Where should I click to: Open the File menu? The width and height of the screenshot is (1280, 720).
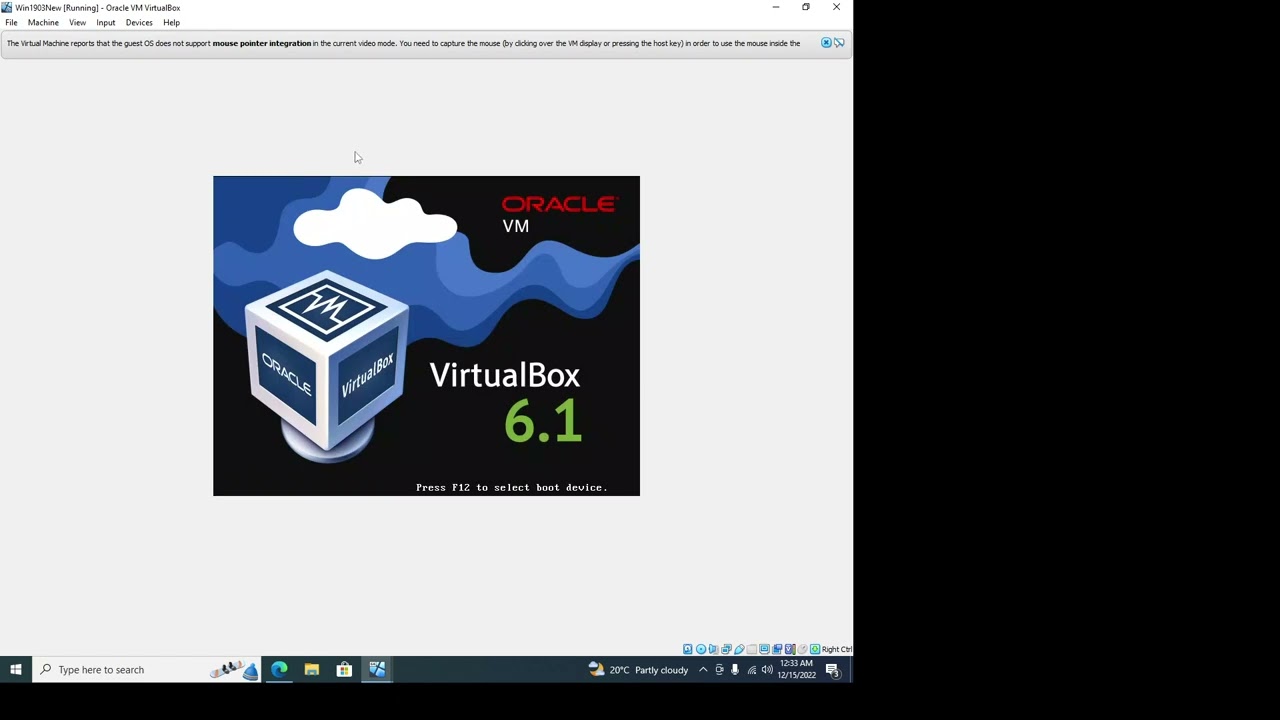(x=11, y=23)
